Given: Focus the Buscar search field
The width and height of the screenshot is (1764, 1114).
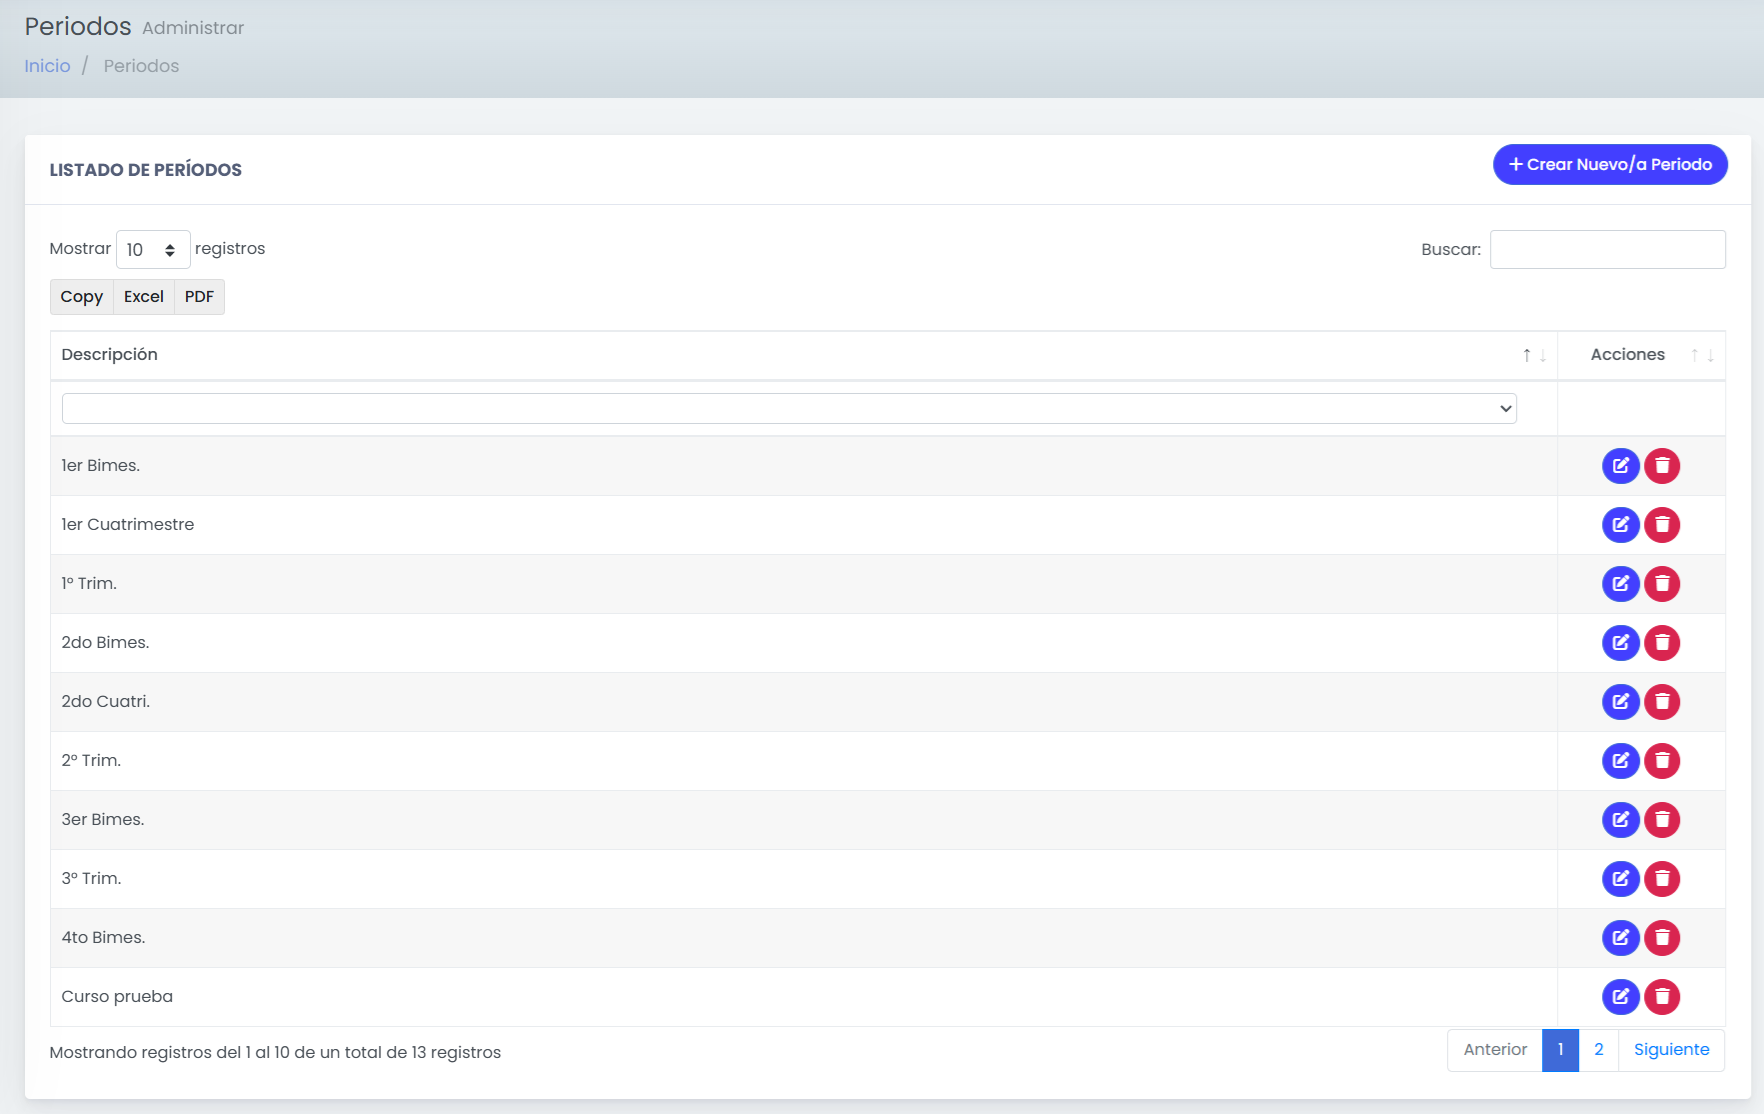Looking at the screenshot, I should [x=1607, y=250].
